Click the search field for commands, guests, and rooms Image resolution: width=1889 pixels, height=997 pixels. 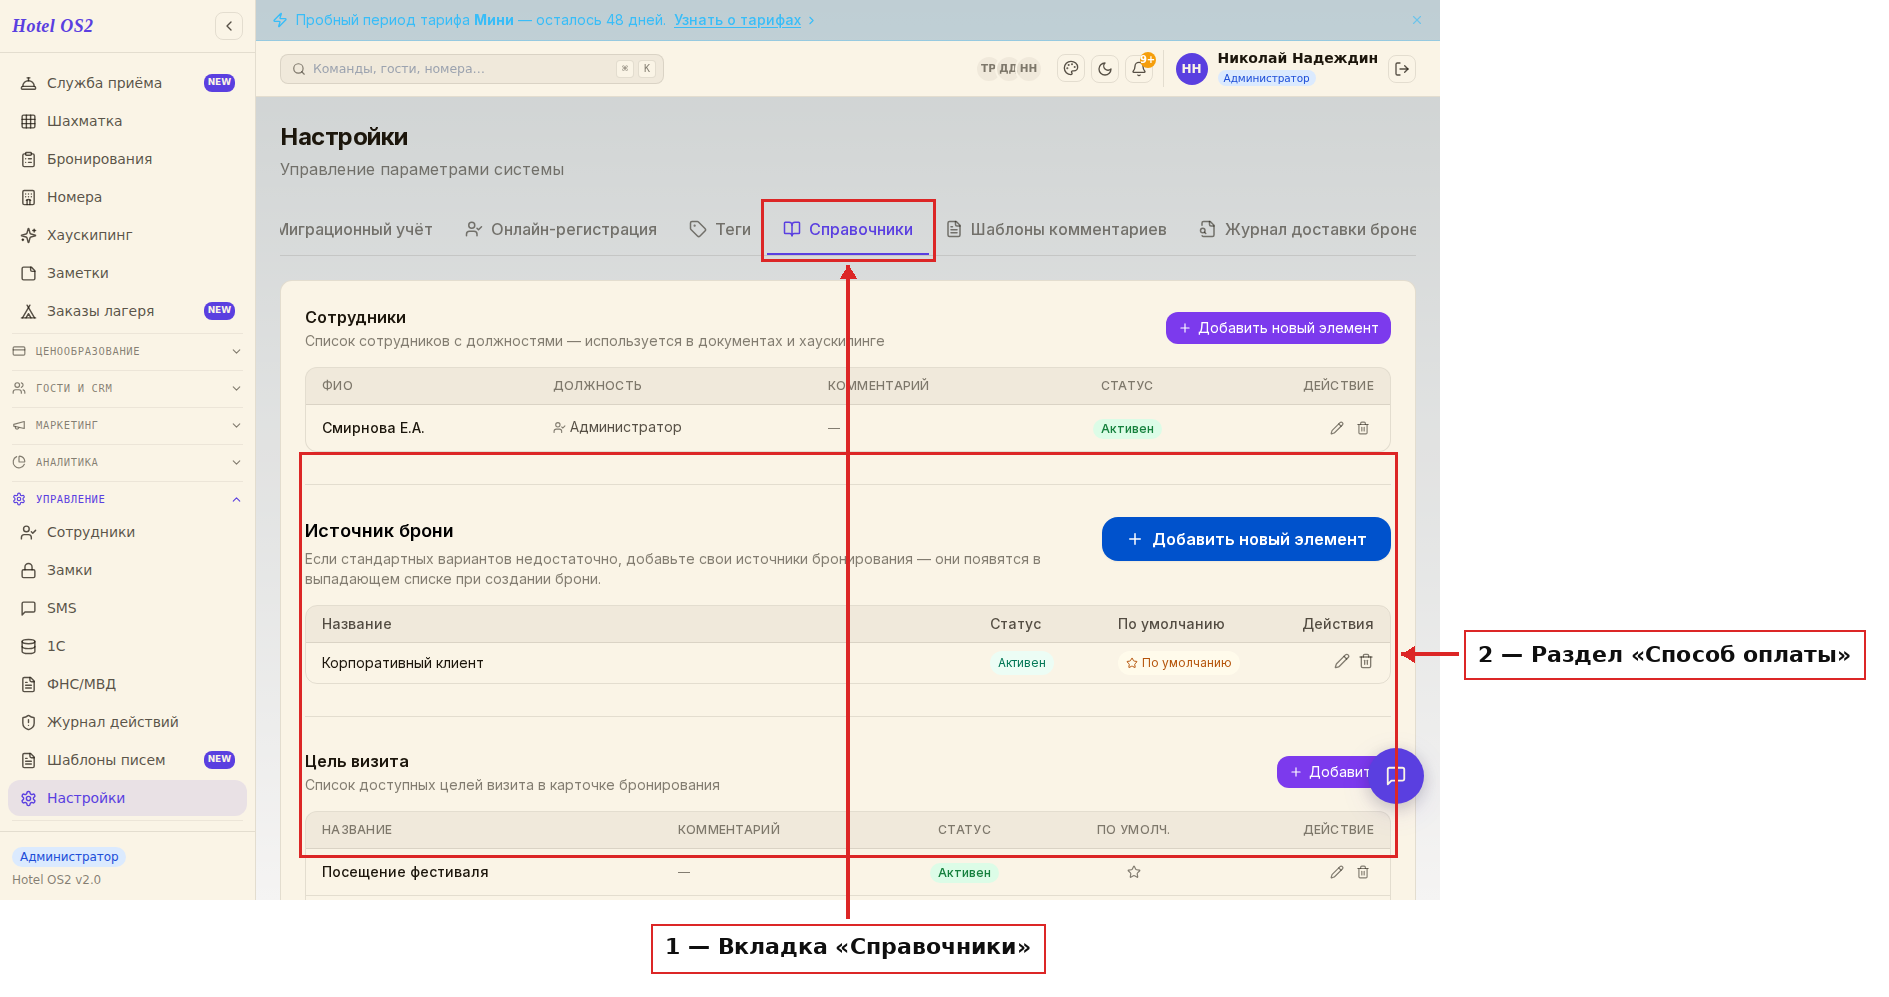[x=472, y=69]
